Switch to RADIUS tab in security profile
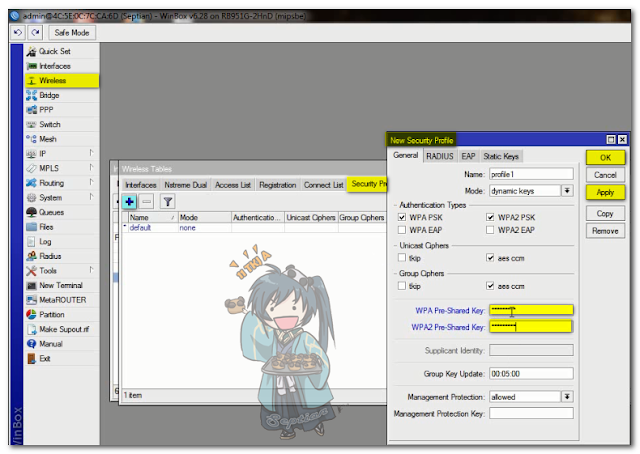640x454 pixels. click(440, 156)
